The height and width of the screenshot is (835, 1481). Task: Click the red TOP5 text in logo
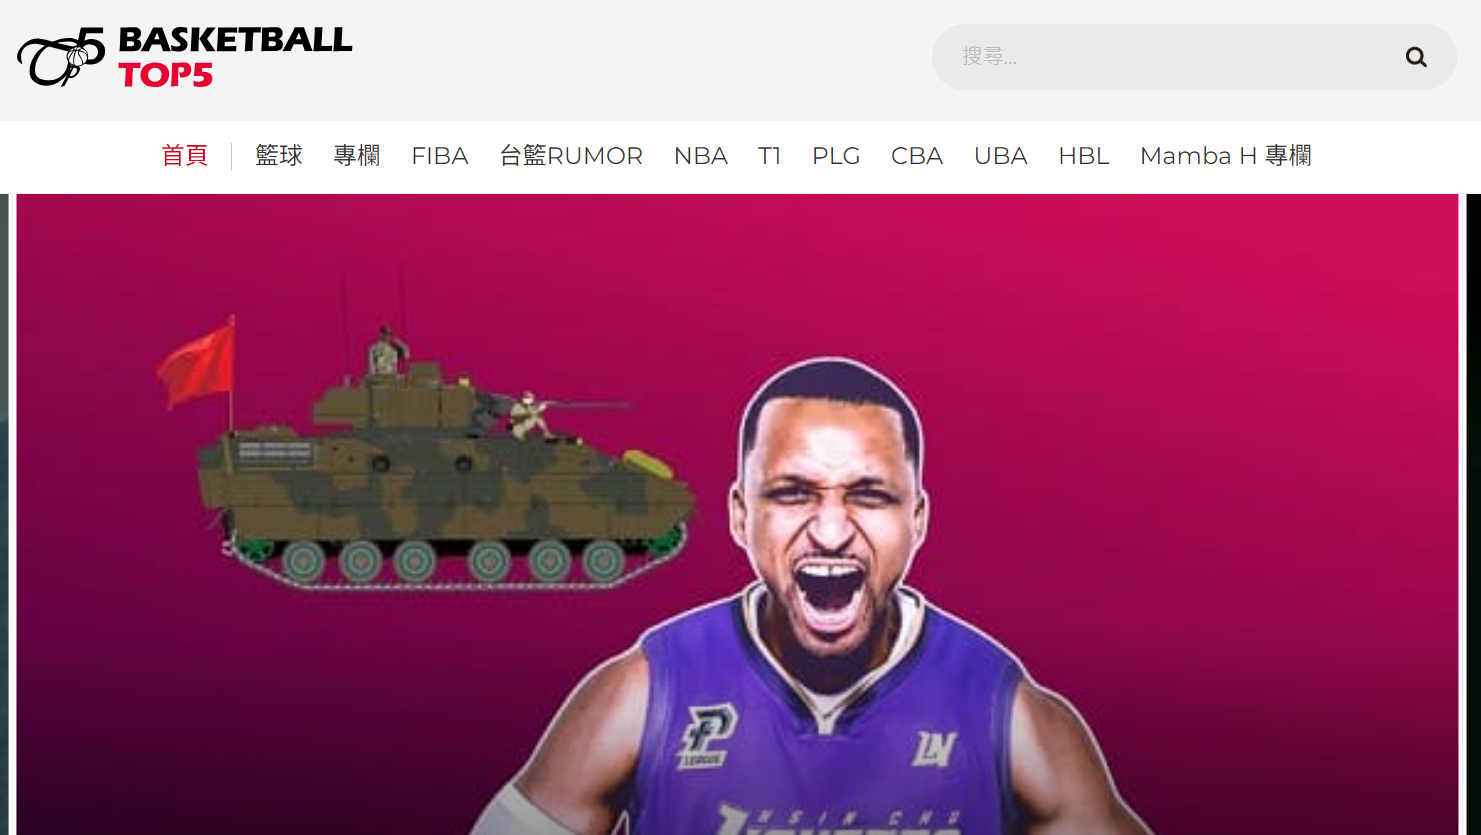point(166,75)
